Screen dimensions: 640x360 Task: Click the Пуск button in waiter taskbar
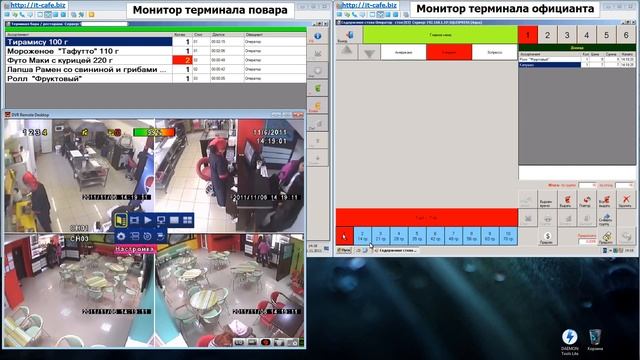[x=344, y=250]
